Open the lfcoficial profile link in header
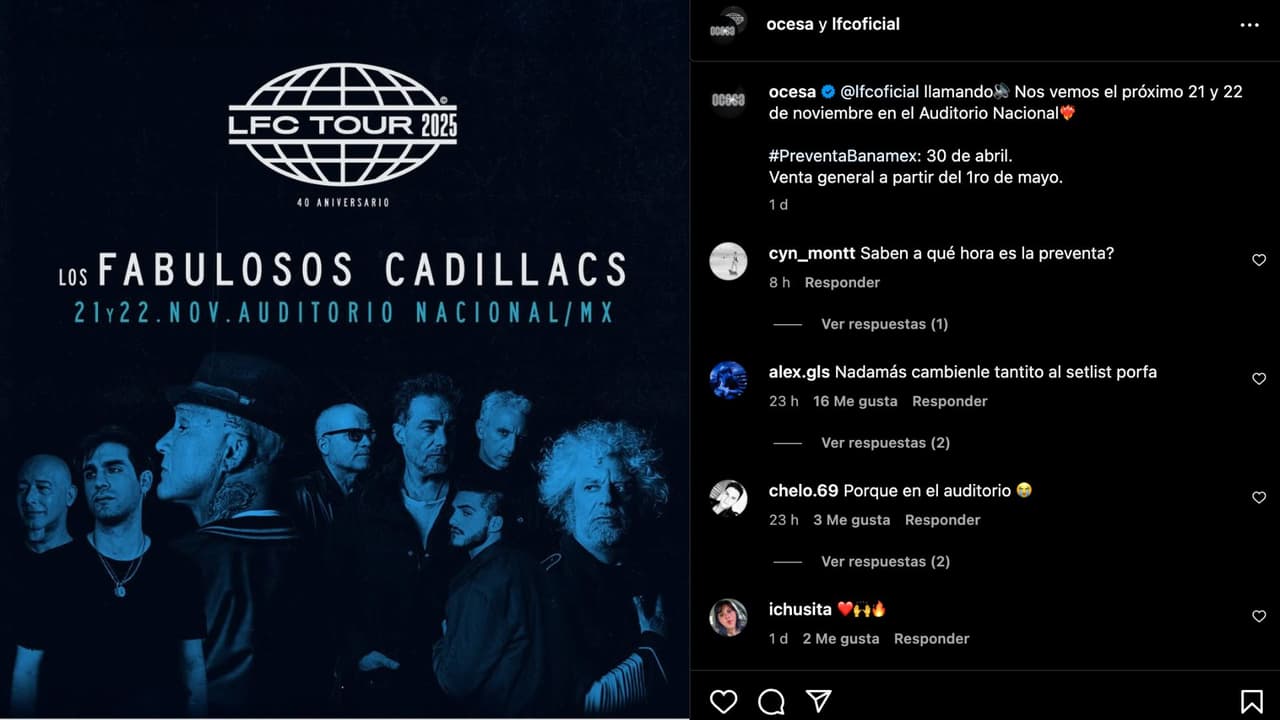Viewport: 1280px width, 720px height. pos(866,24)
